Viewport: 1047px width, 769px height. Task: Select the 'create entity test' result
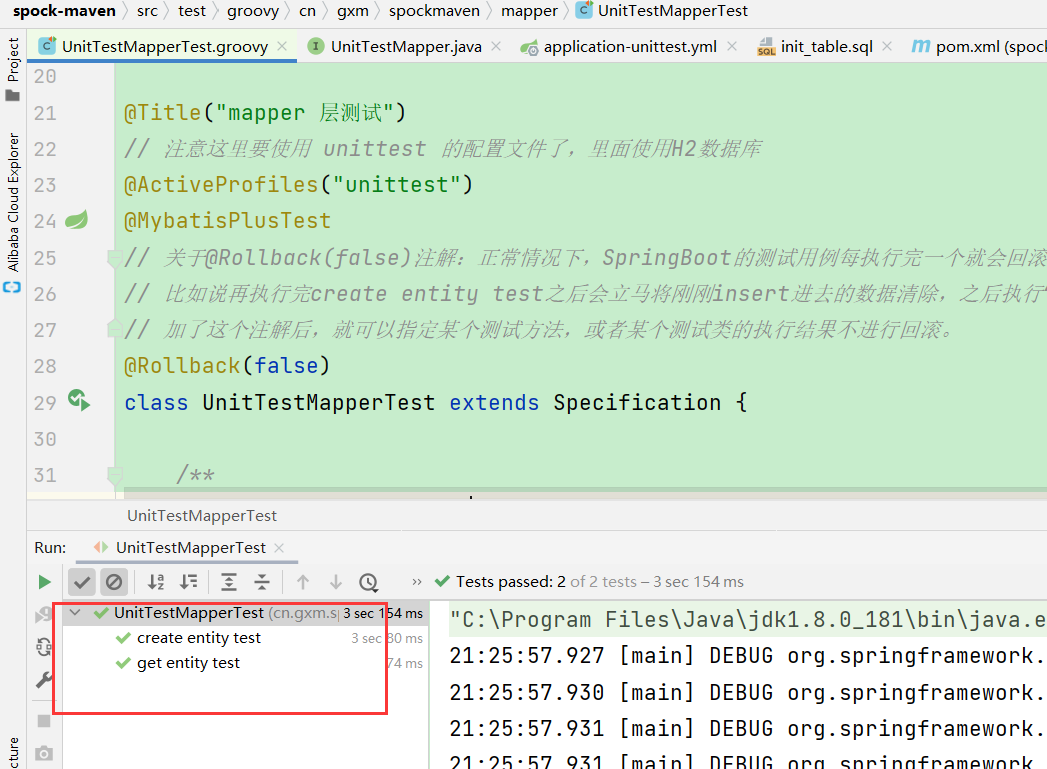coord(199,638)
